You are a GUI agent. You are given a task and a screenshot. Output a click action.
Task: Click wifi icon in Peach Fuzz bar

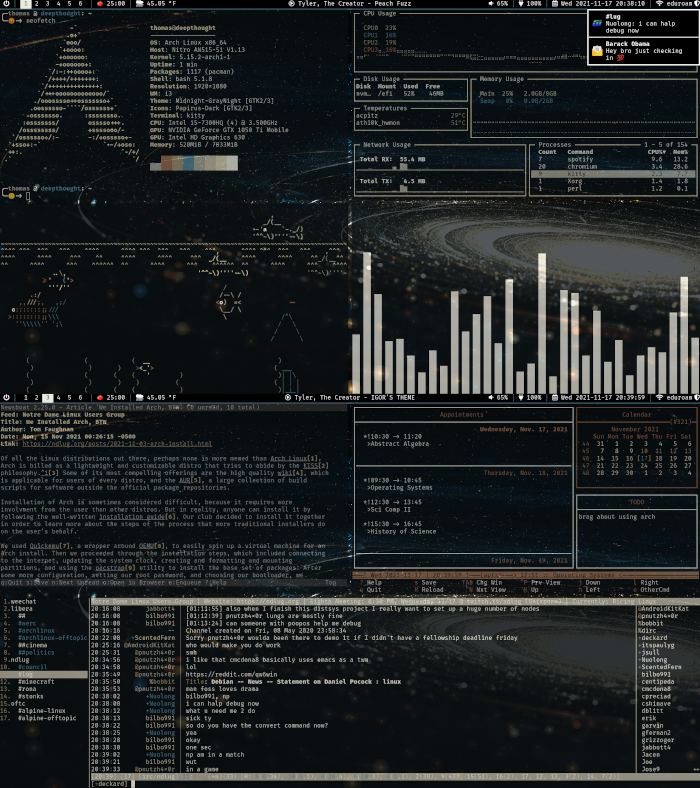pos(659,4)
